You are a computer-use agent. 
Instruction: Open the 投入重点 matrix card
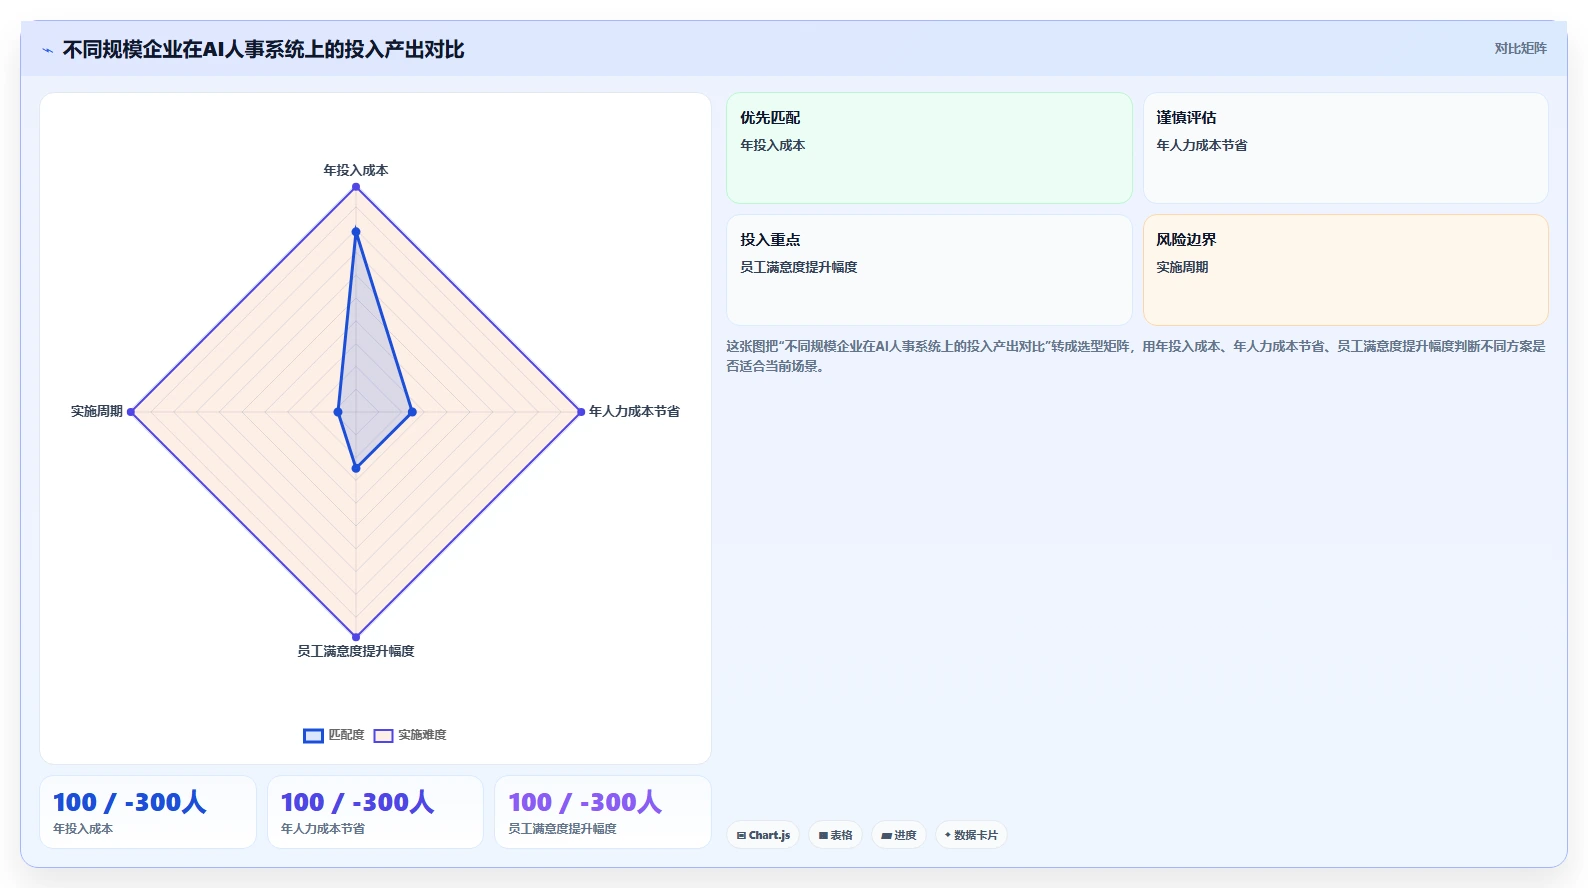click(929, 270)
